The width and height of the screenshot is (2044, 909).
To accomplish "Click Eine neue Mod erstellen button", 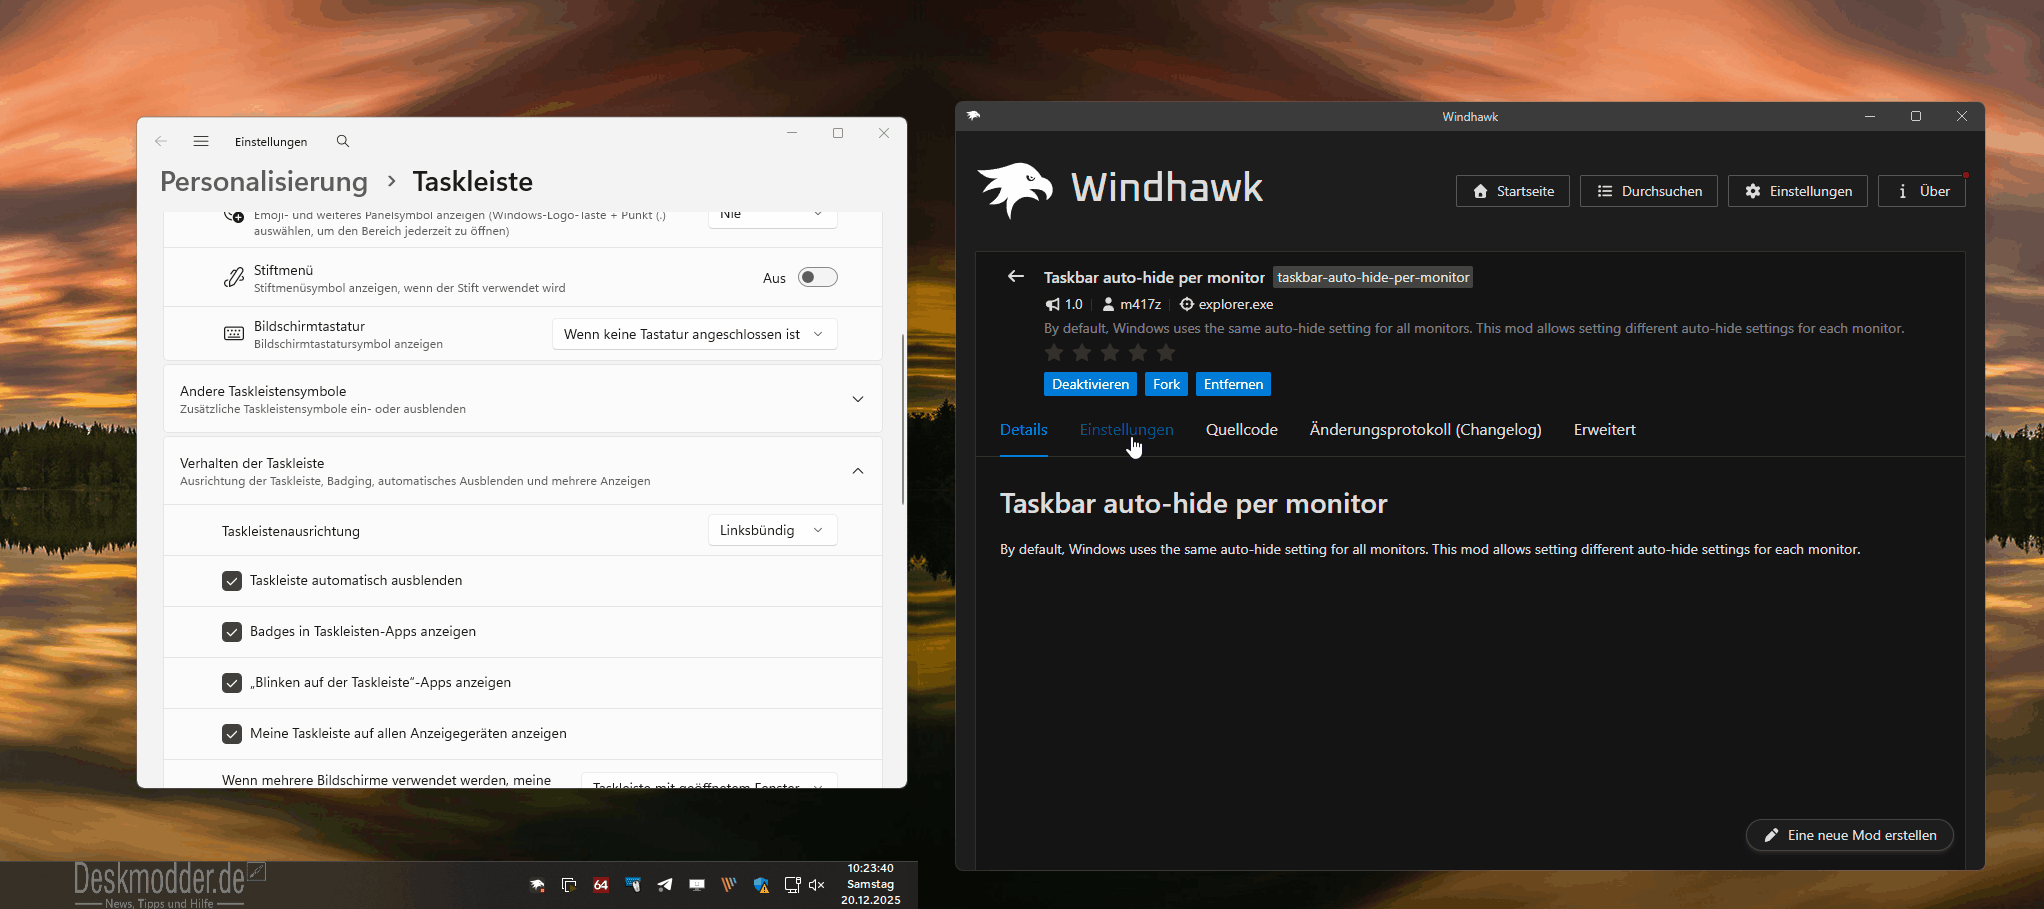I will tap(1849, 836).
